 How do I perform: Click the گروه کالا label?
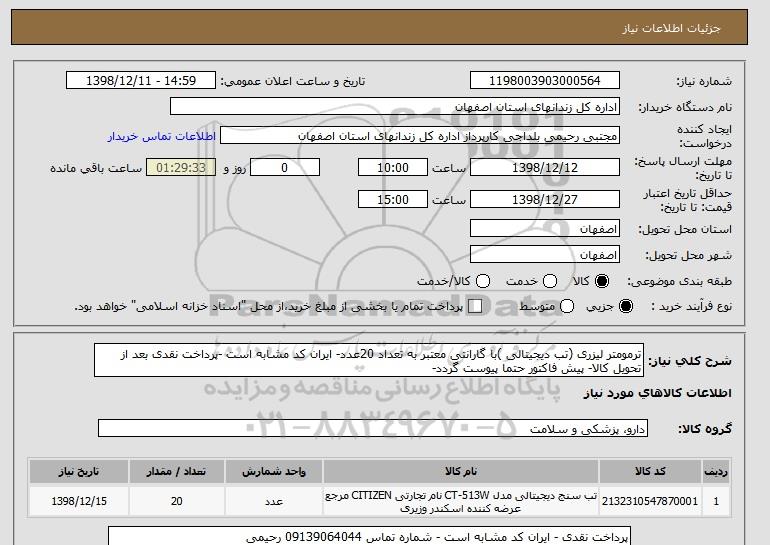[x=705, y=429]
